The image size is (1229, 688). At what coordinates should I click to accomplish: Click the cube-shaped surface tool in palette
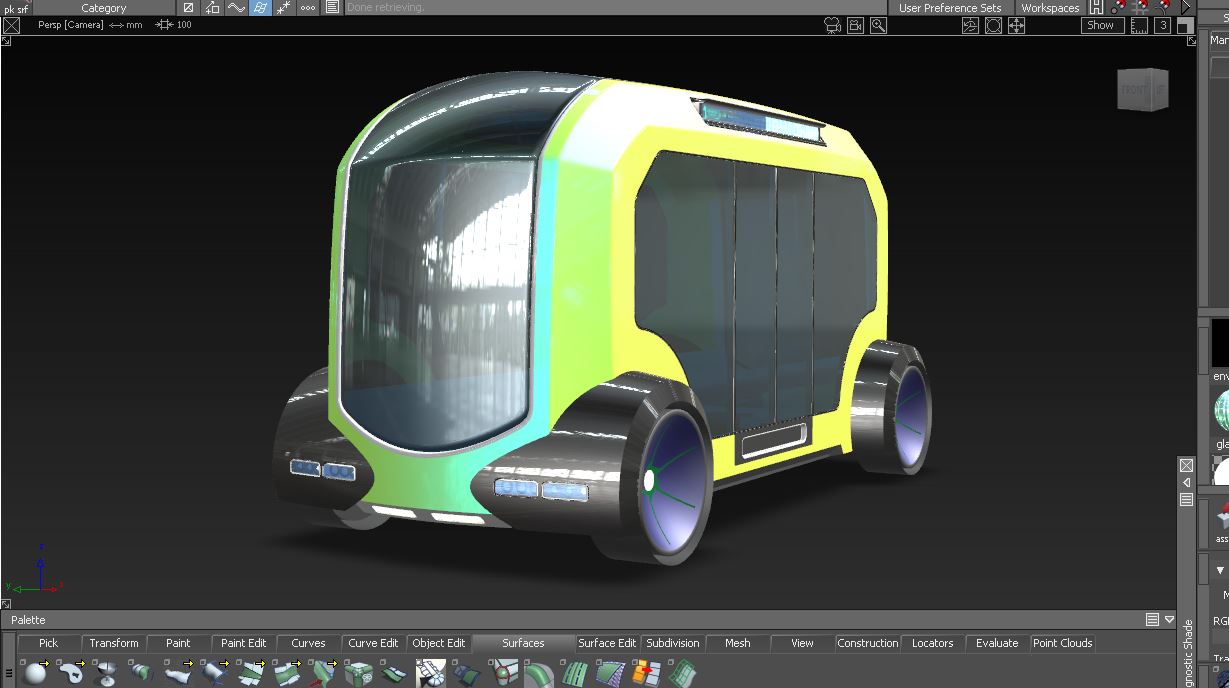click(x=358, y=673)
